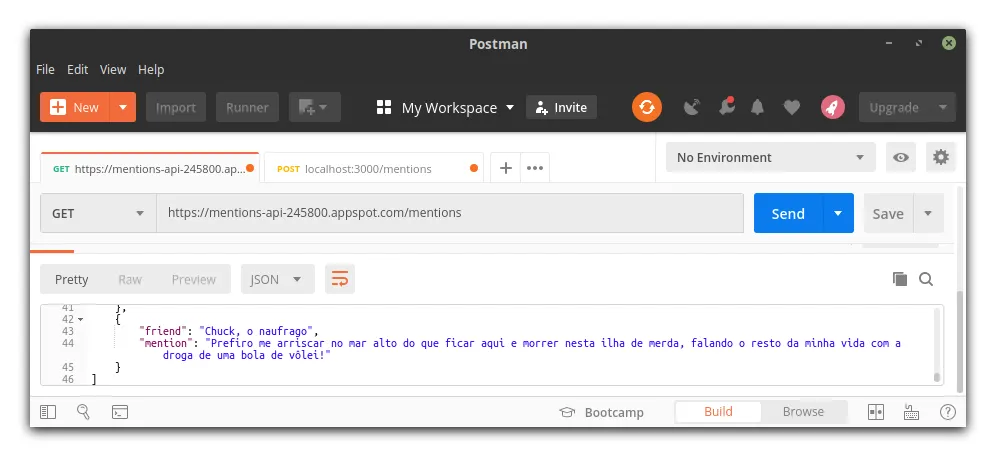
Task: Open the wrench settings icon
Action: point(726,107)
